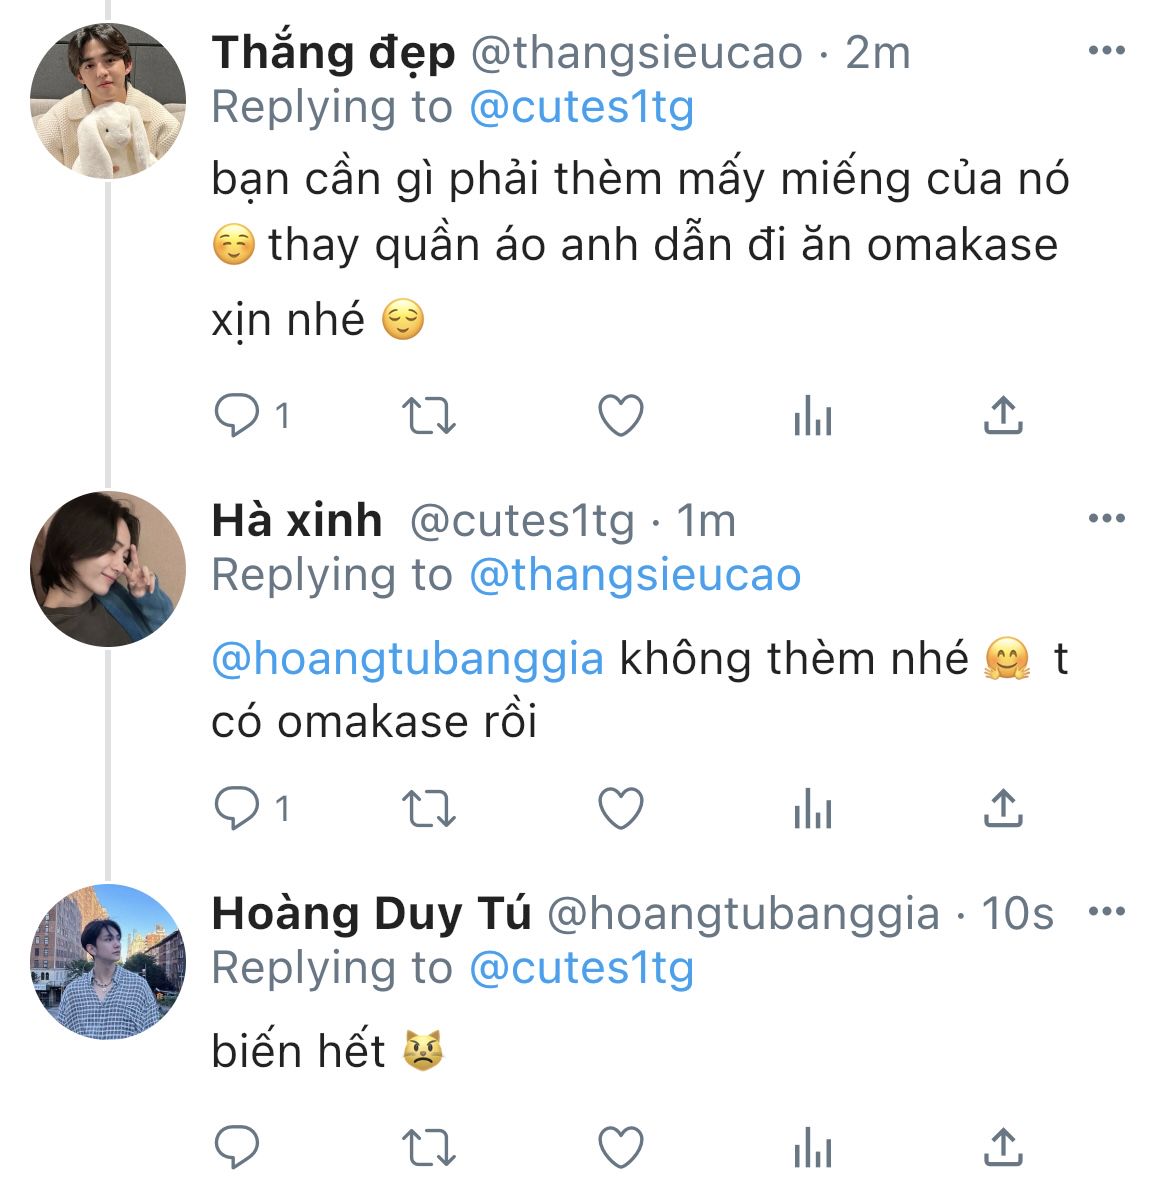The image size is (1170, 1195).
Task: Share Hà xinh's tweet
Action: pyautogui.click(x=1002, y=808)
